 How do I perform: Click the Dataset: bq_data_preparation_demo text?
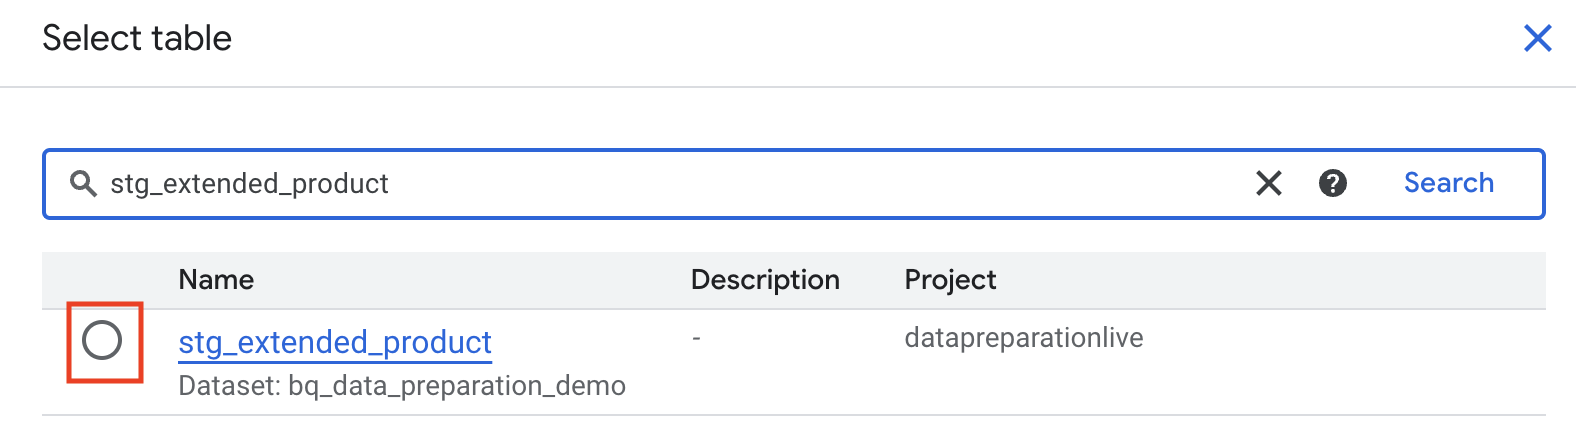(402, 386)
